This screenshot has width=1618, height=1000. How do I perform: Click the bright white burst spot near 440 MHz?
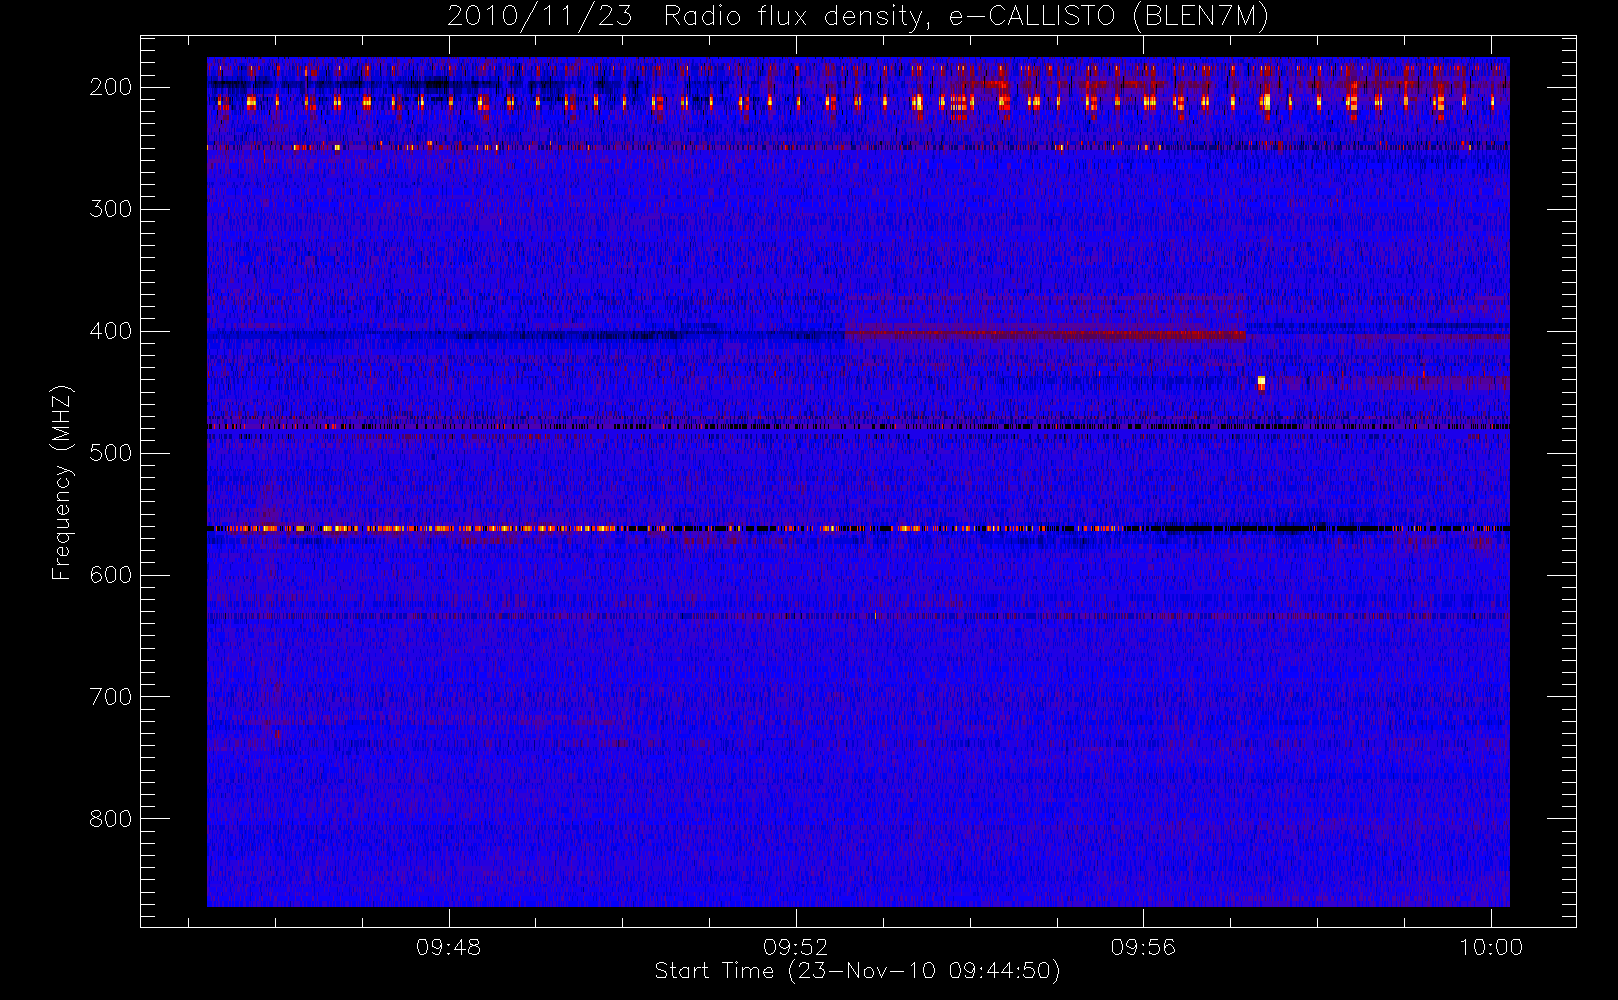pos(1261,383)
